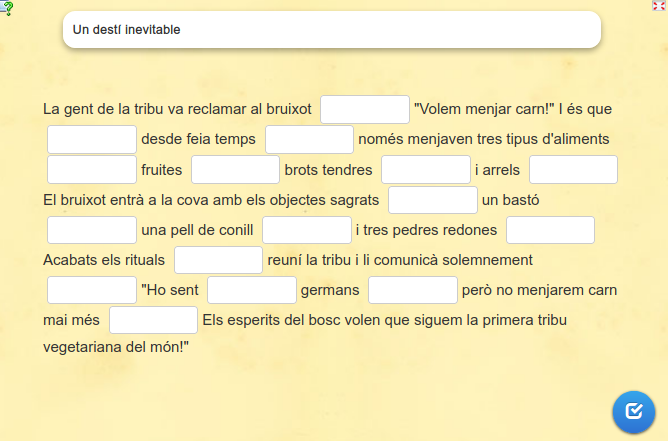Click the blank after "reclamar al bruixot"
This screenshot has height=441, width=668.
pyautogui.click(x=365, y=110)
